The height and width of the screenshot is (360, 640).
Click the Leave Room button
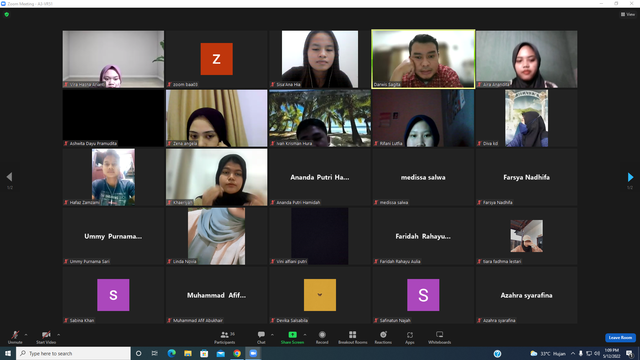pyautogui.click(x=620, y=338)
